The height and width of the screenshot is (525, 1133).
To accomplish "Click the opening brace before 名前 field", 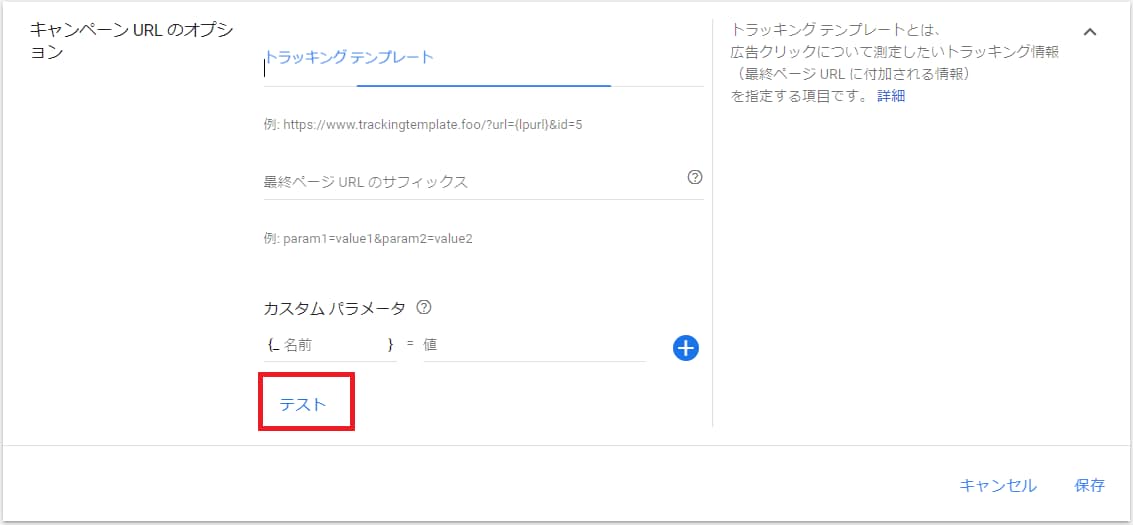I will click(272, 345).
